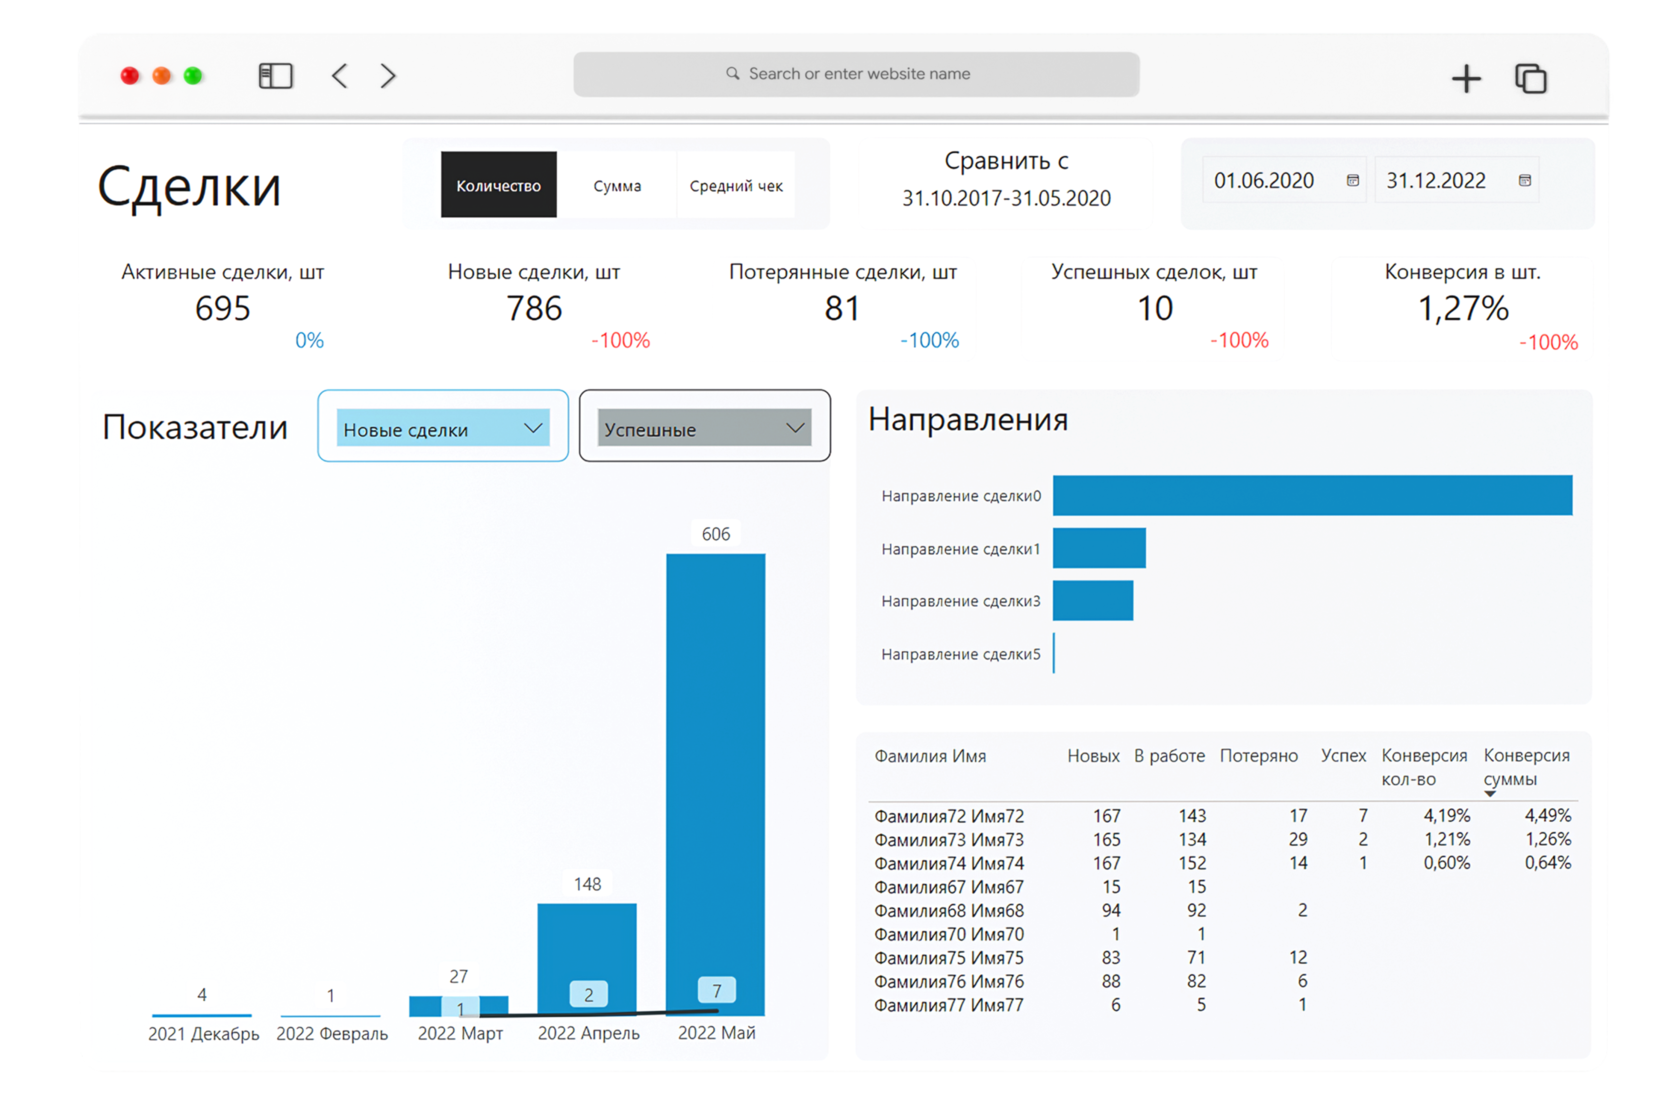Click sort arrow under Конверсия суммы column
This screenshot has height=1120, width=1680.
pos(1490,794)
